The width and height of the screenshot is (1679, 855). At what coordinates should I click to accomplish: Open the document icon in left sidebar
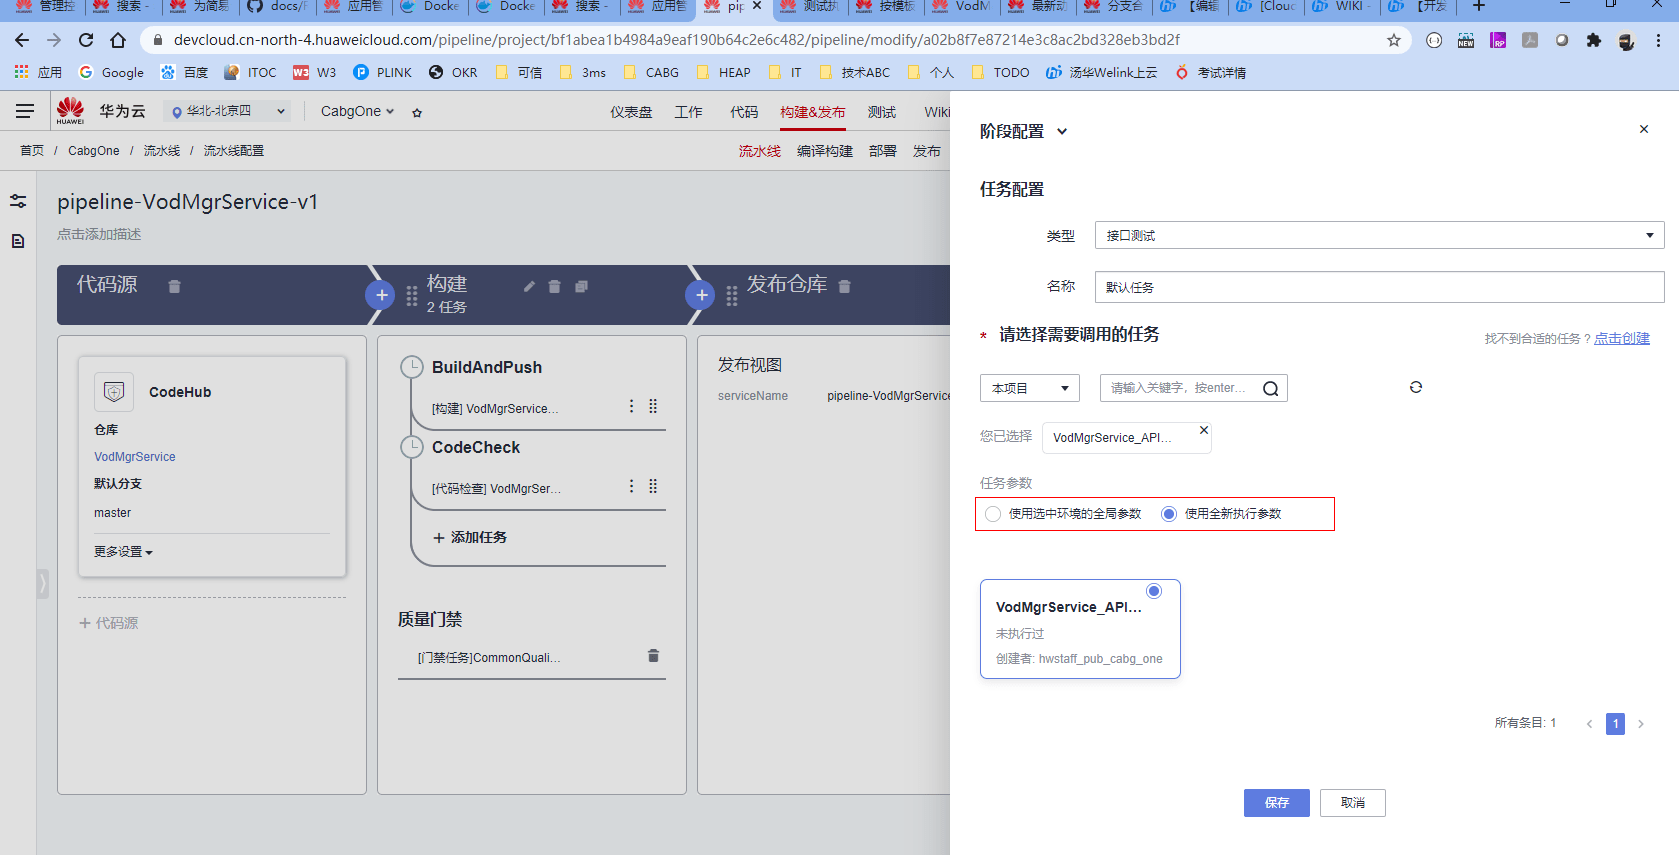18,241
